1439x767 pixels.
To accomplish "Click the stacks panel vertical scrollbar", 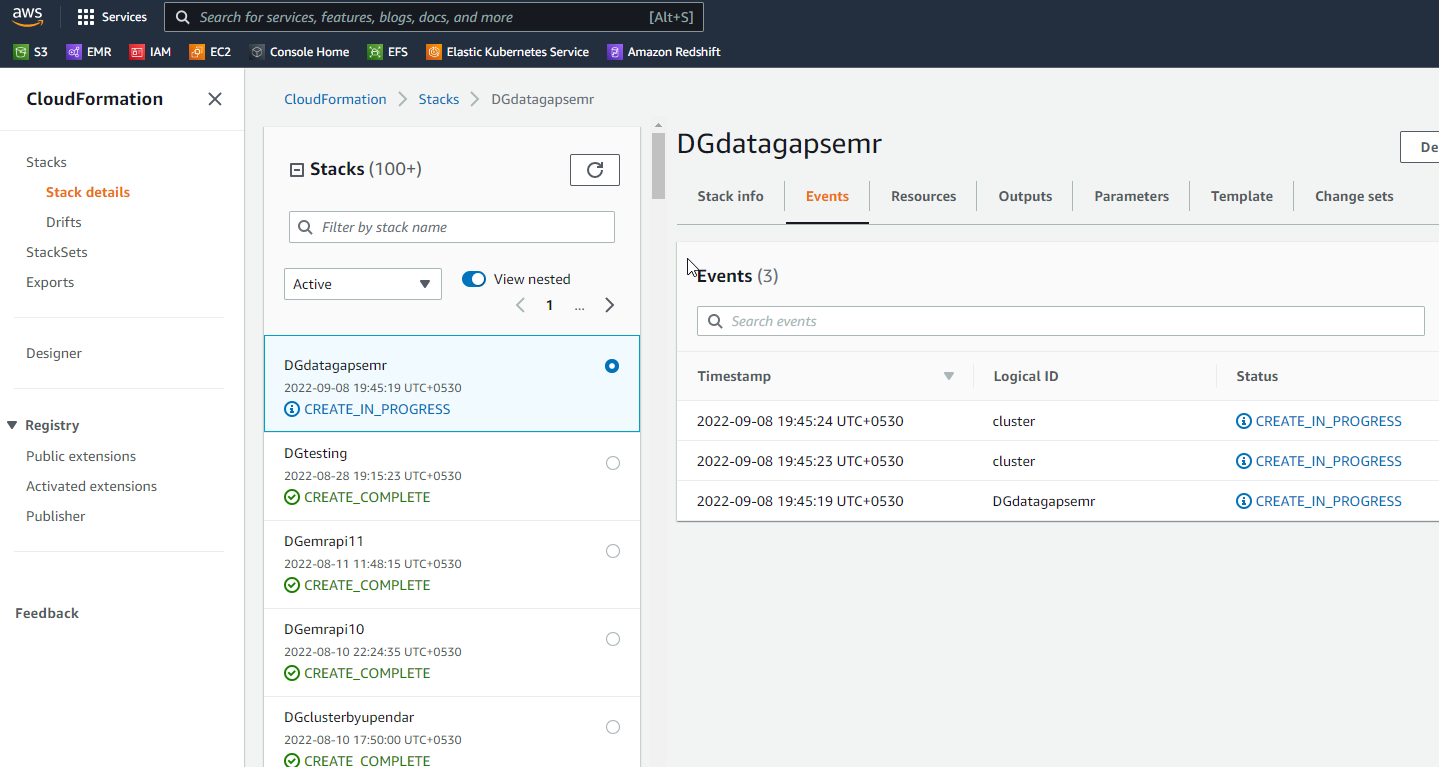I will coord(658,165).
